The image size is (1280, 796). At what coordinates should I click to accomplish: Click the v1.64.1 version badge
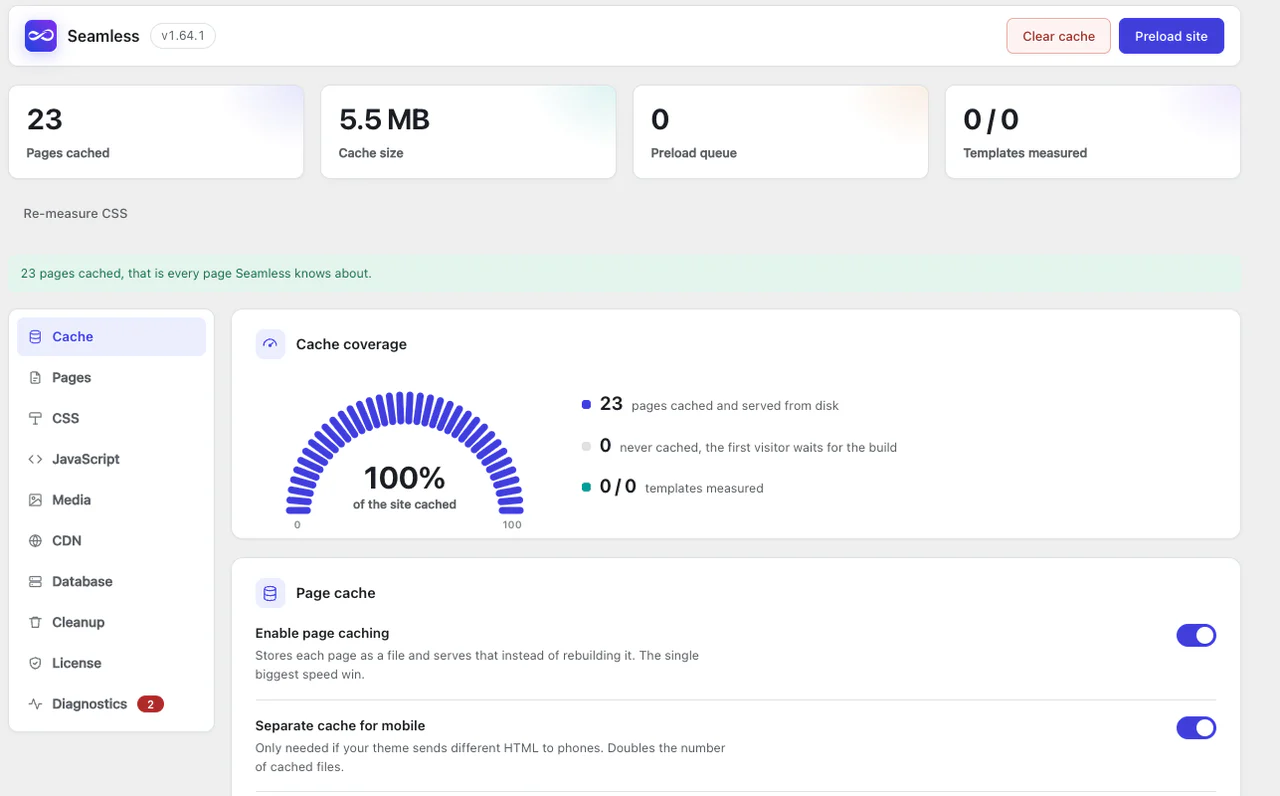183,36
